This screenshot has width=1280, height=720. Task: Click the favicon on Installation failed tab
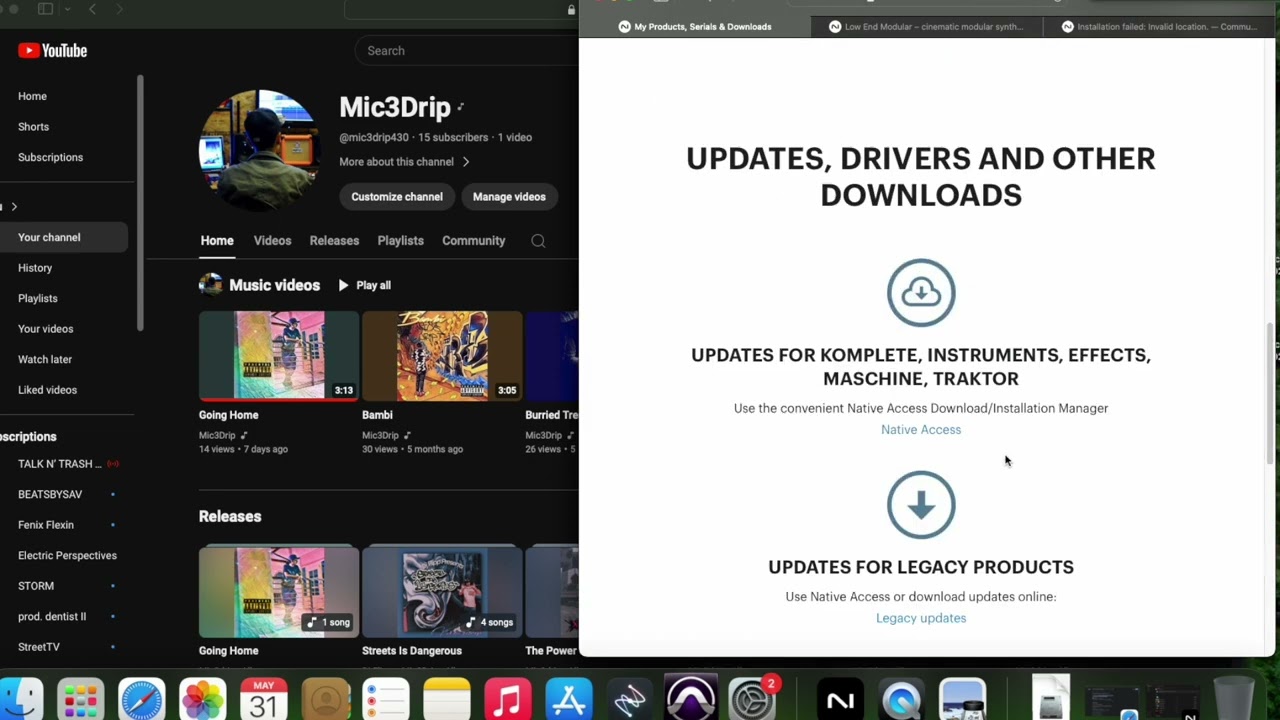pyautogui.click(x=1068, y=27)
